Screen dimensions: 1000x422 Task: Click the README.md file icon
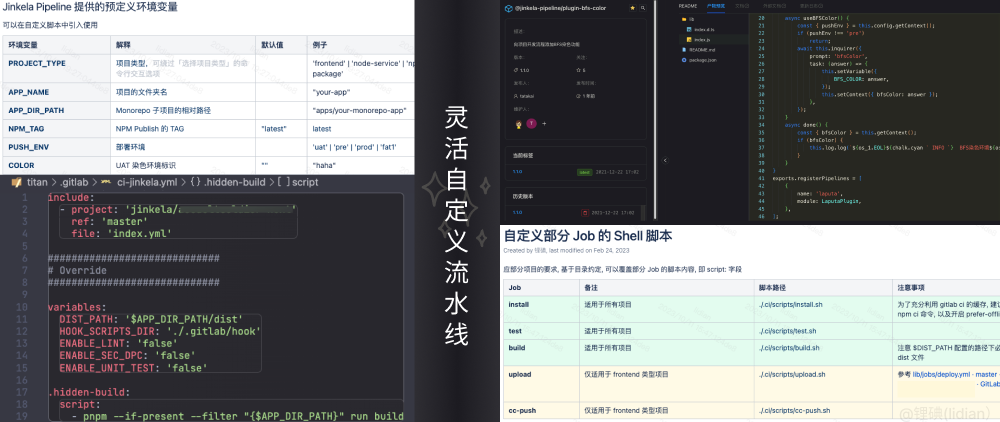(x=684, y=49)
